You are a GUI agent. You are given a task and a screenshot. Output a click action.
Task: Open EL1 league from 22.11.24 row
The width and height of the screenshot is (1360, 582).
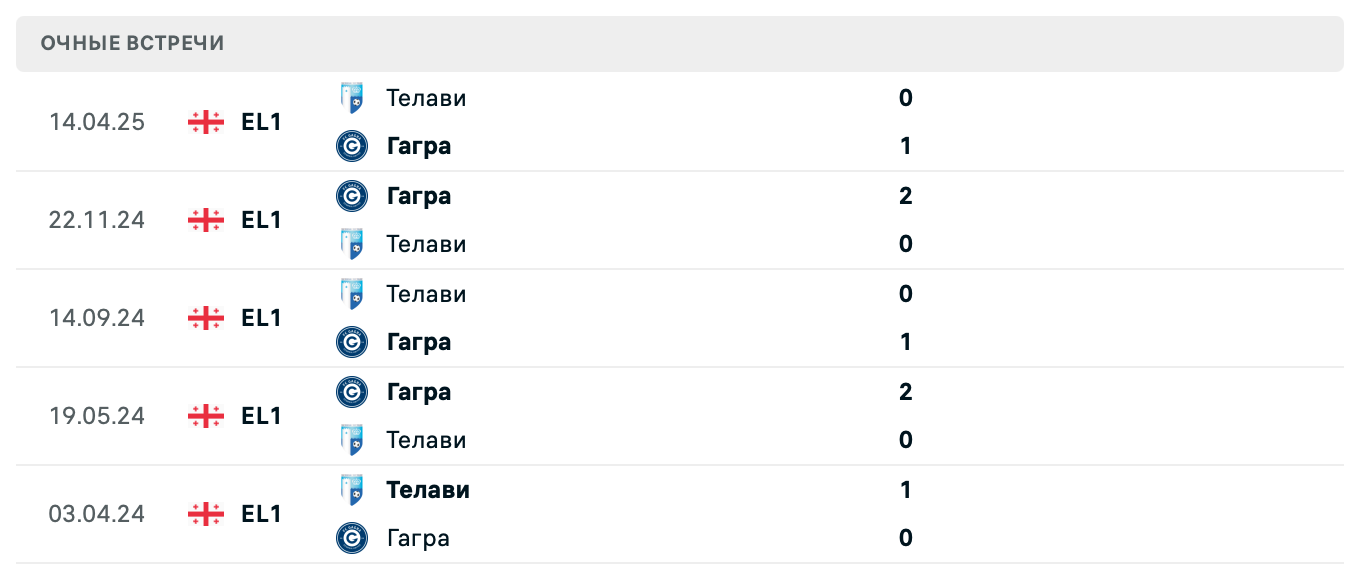(261, 220)
